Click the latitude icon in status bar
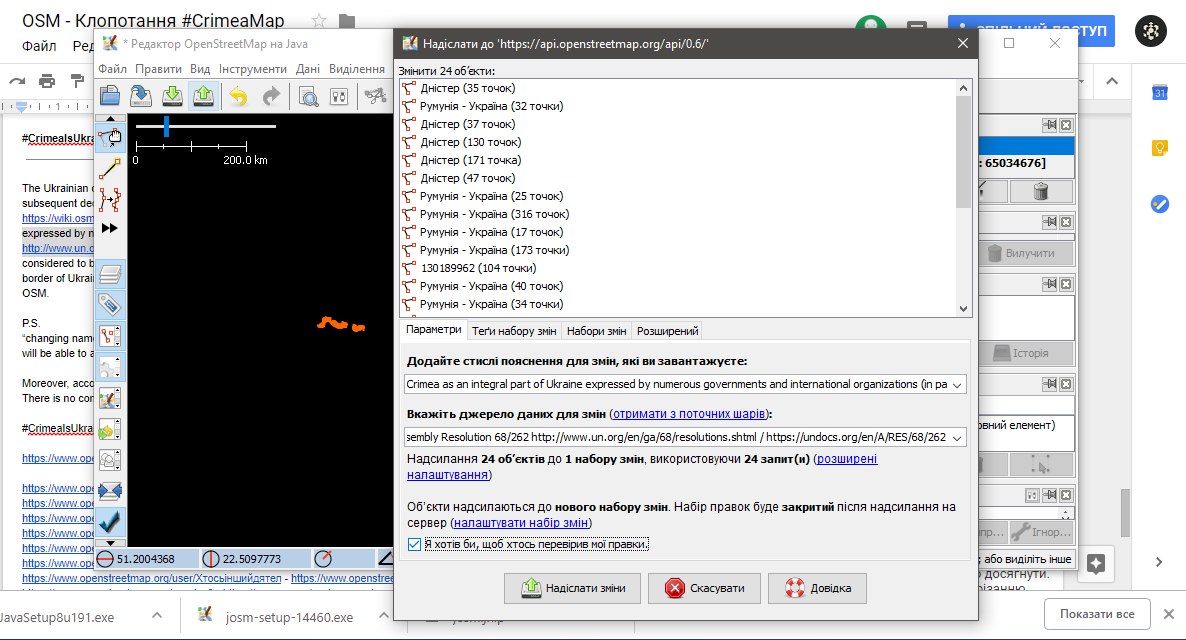Image resolution: width=1186 pixels, height=640 pixels. point(106,559)
